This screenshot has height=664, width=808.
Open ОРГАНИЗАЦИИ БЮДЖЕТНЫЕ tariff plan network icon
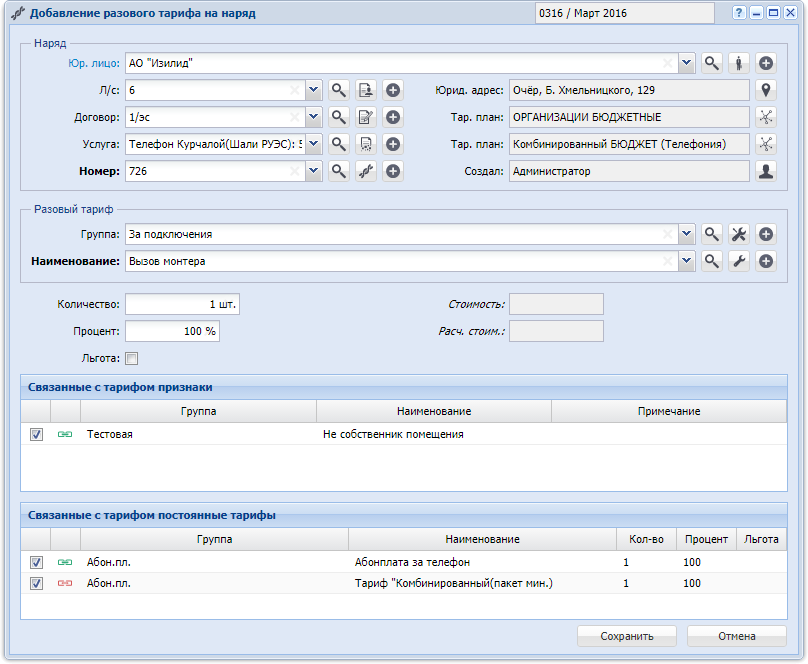coord(766,117)
